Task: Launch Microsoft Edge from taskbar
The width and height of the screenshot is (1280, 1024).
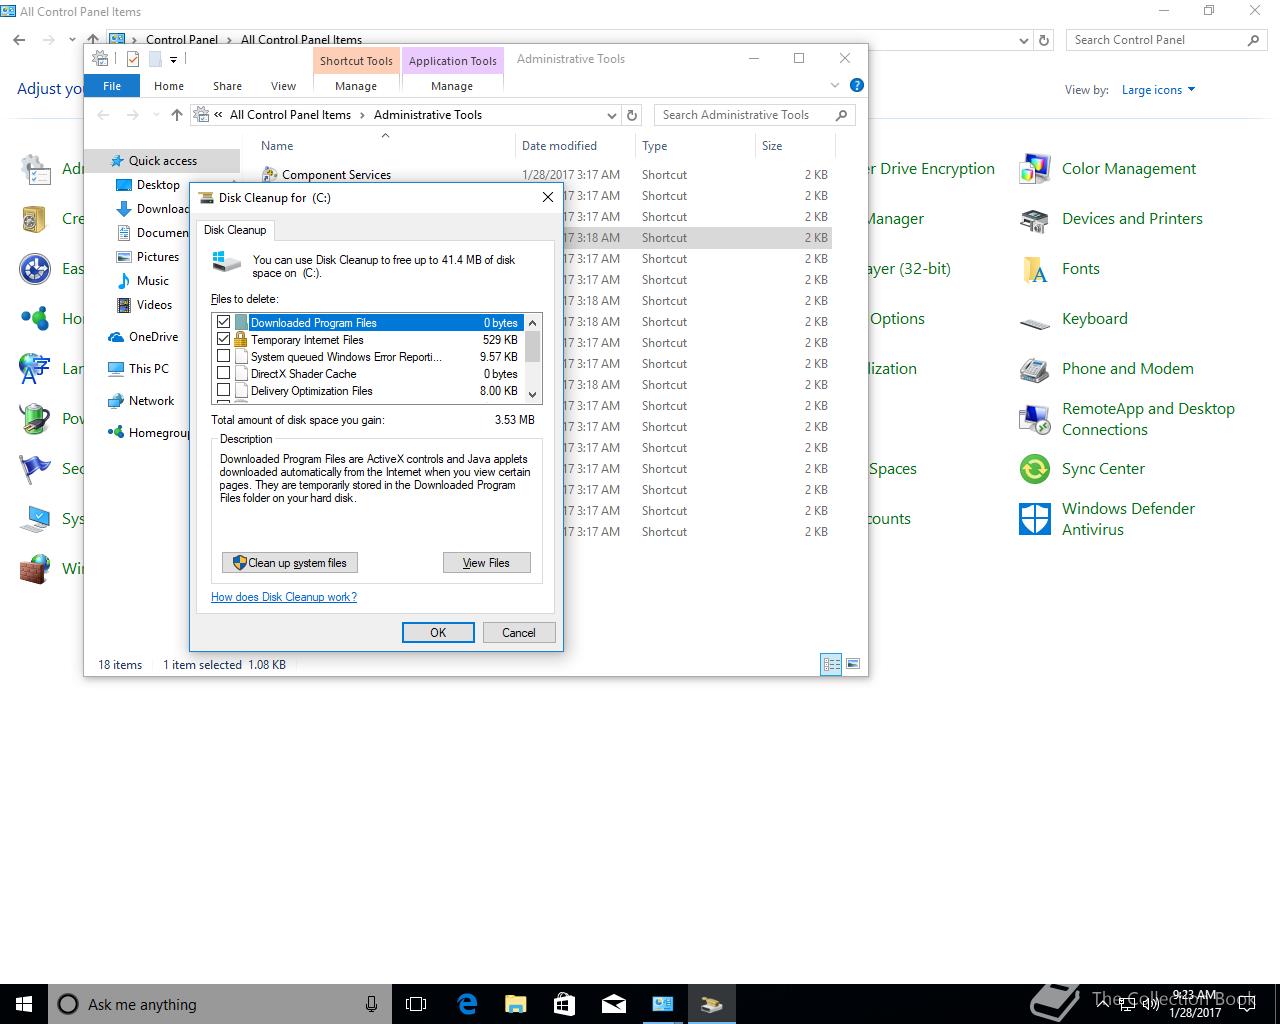Action: click(x=467, y=1004)
